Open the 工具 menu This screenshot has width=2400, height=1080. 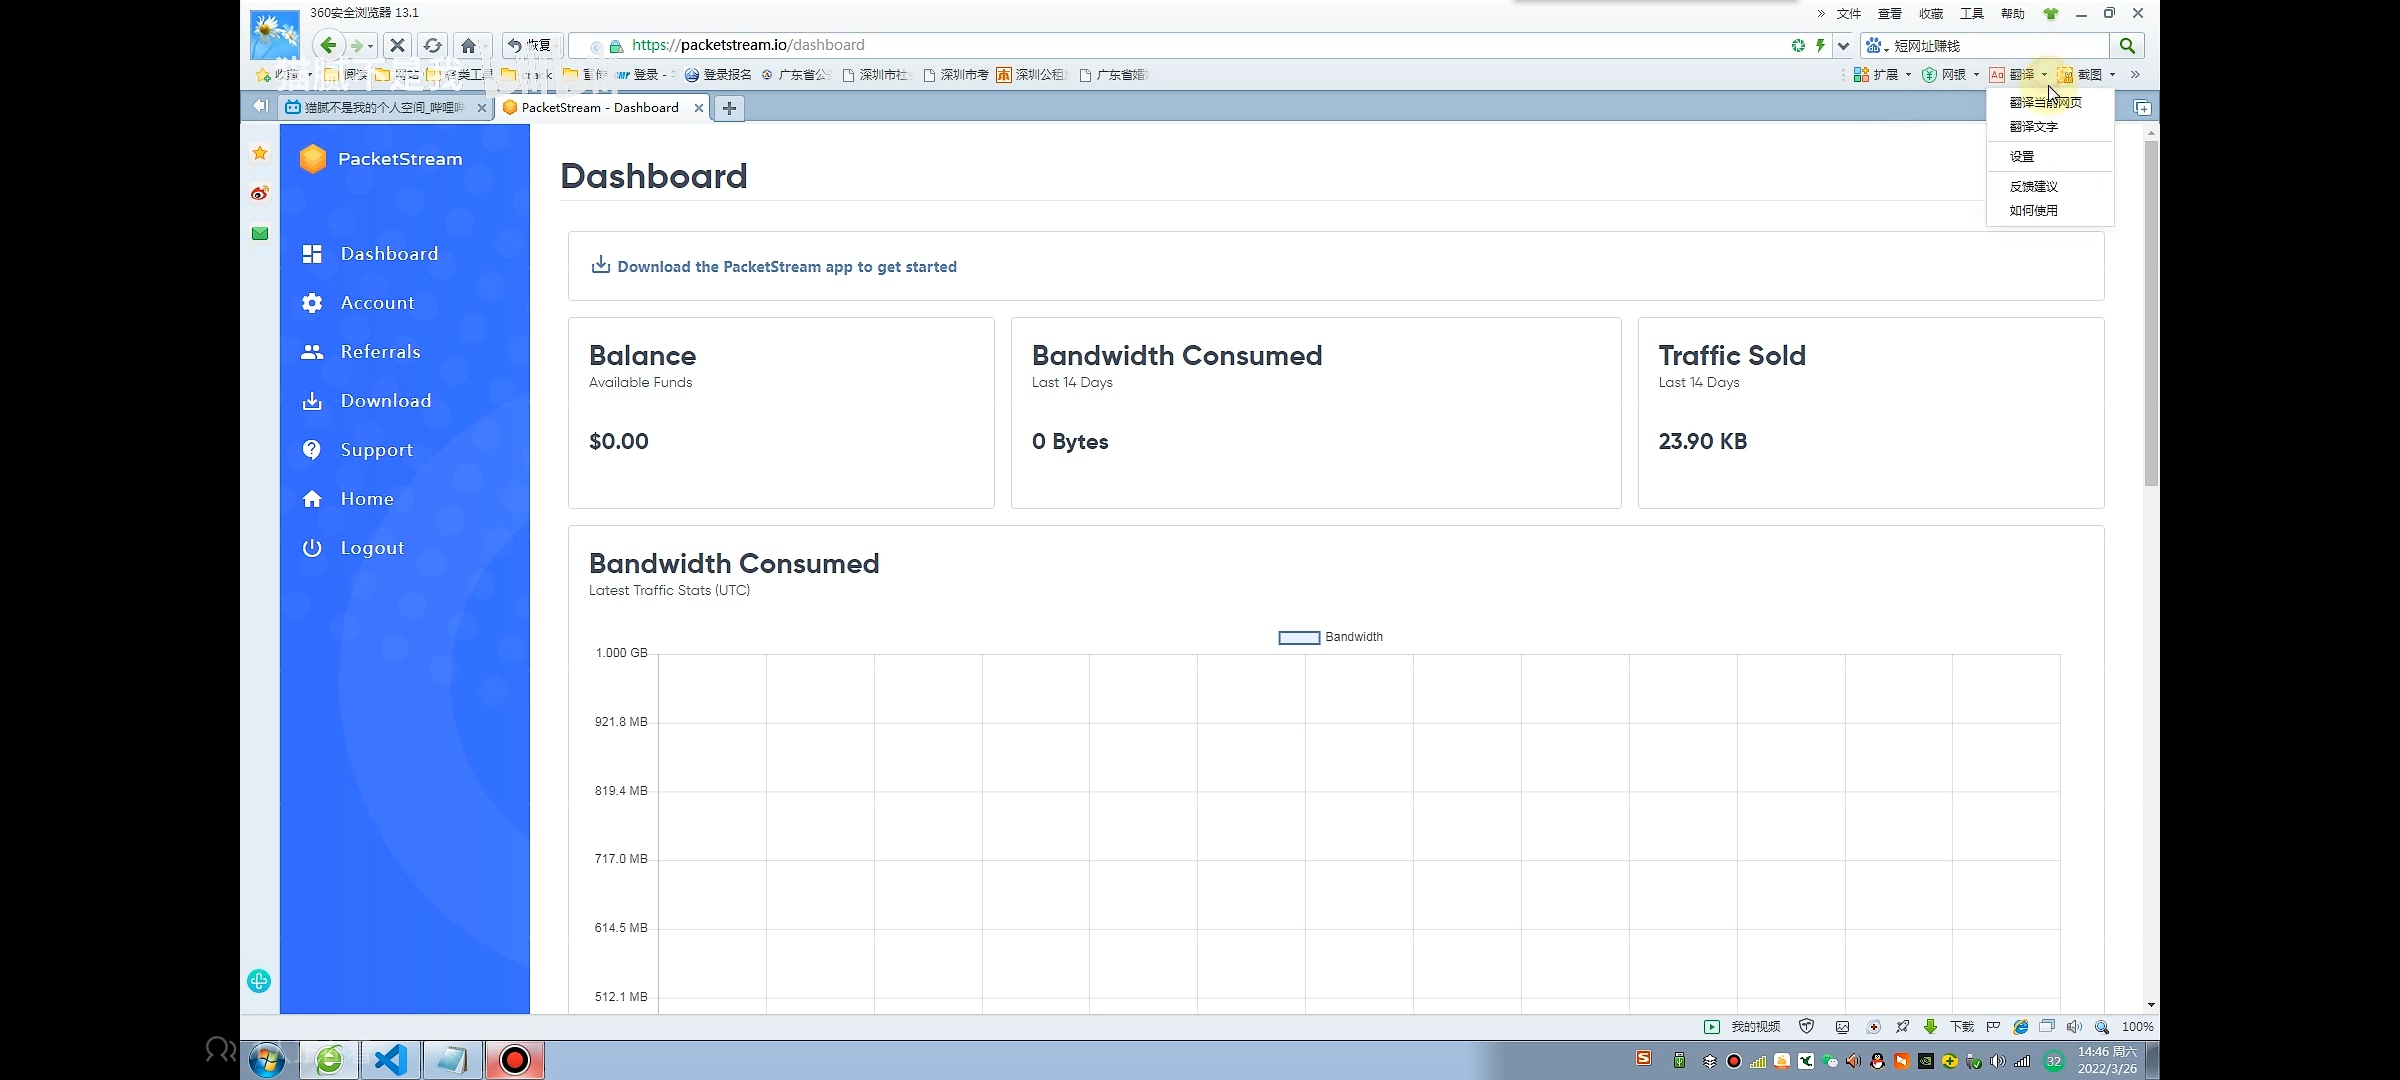(x=1972, y=14)
